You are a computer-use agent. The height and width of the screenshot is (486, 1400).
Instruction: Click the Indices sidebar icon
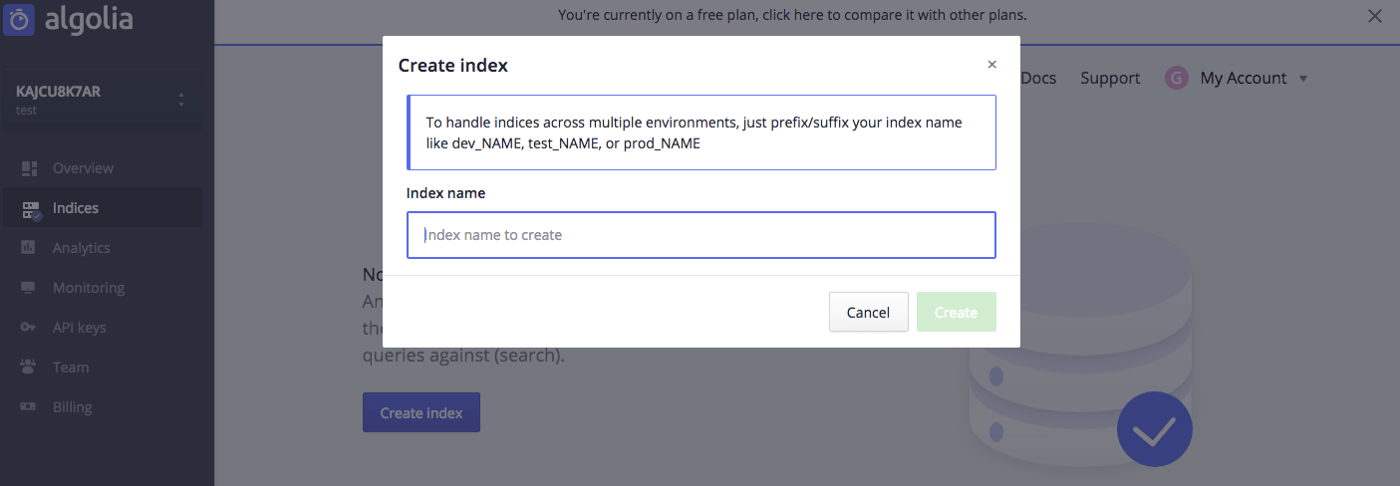point(31,209)
